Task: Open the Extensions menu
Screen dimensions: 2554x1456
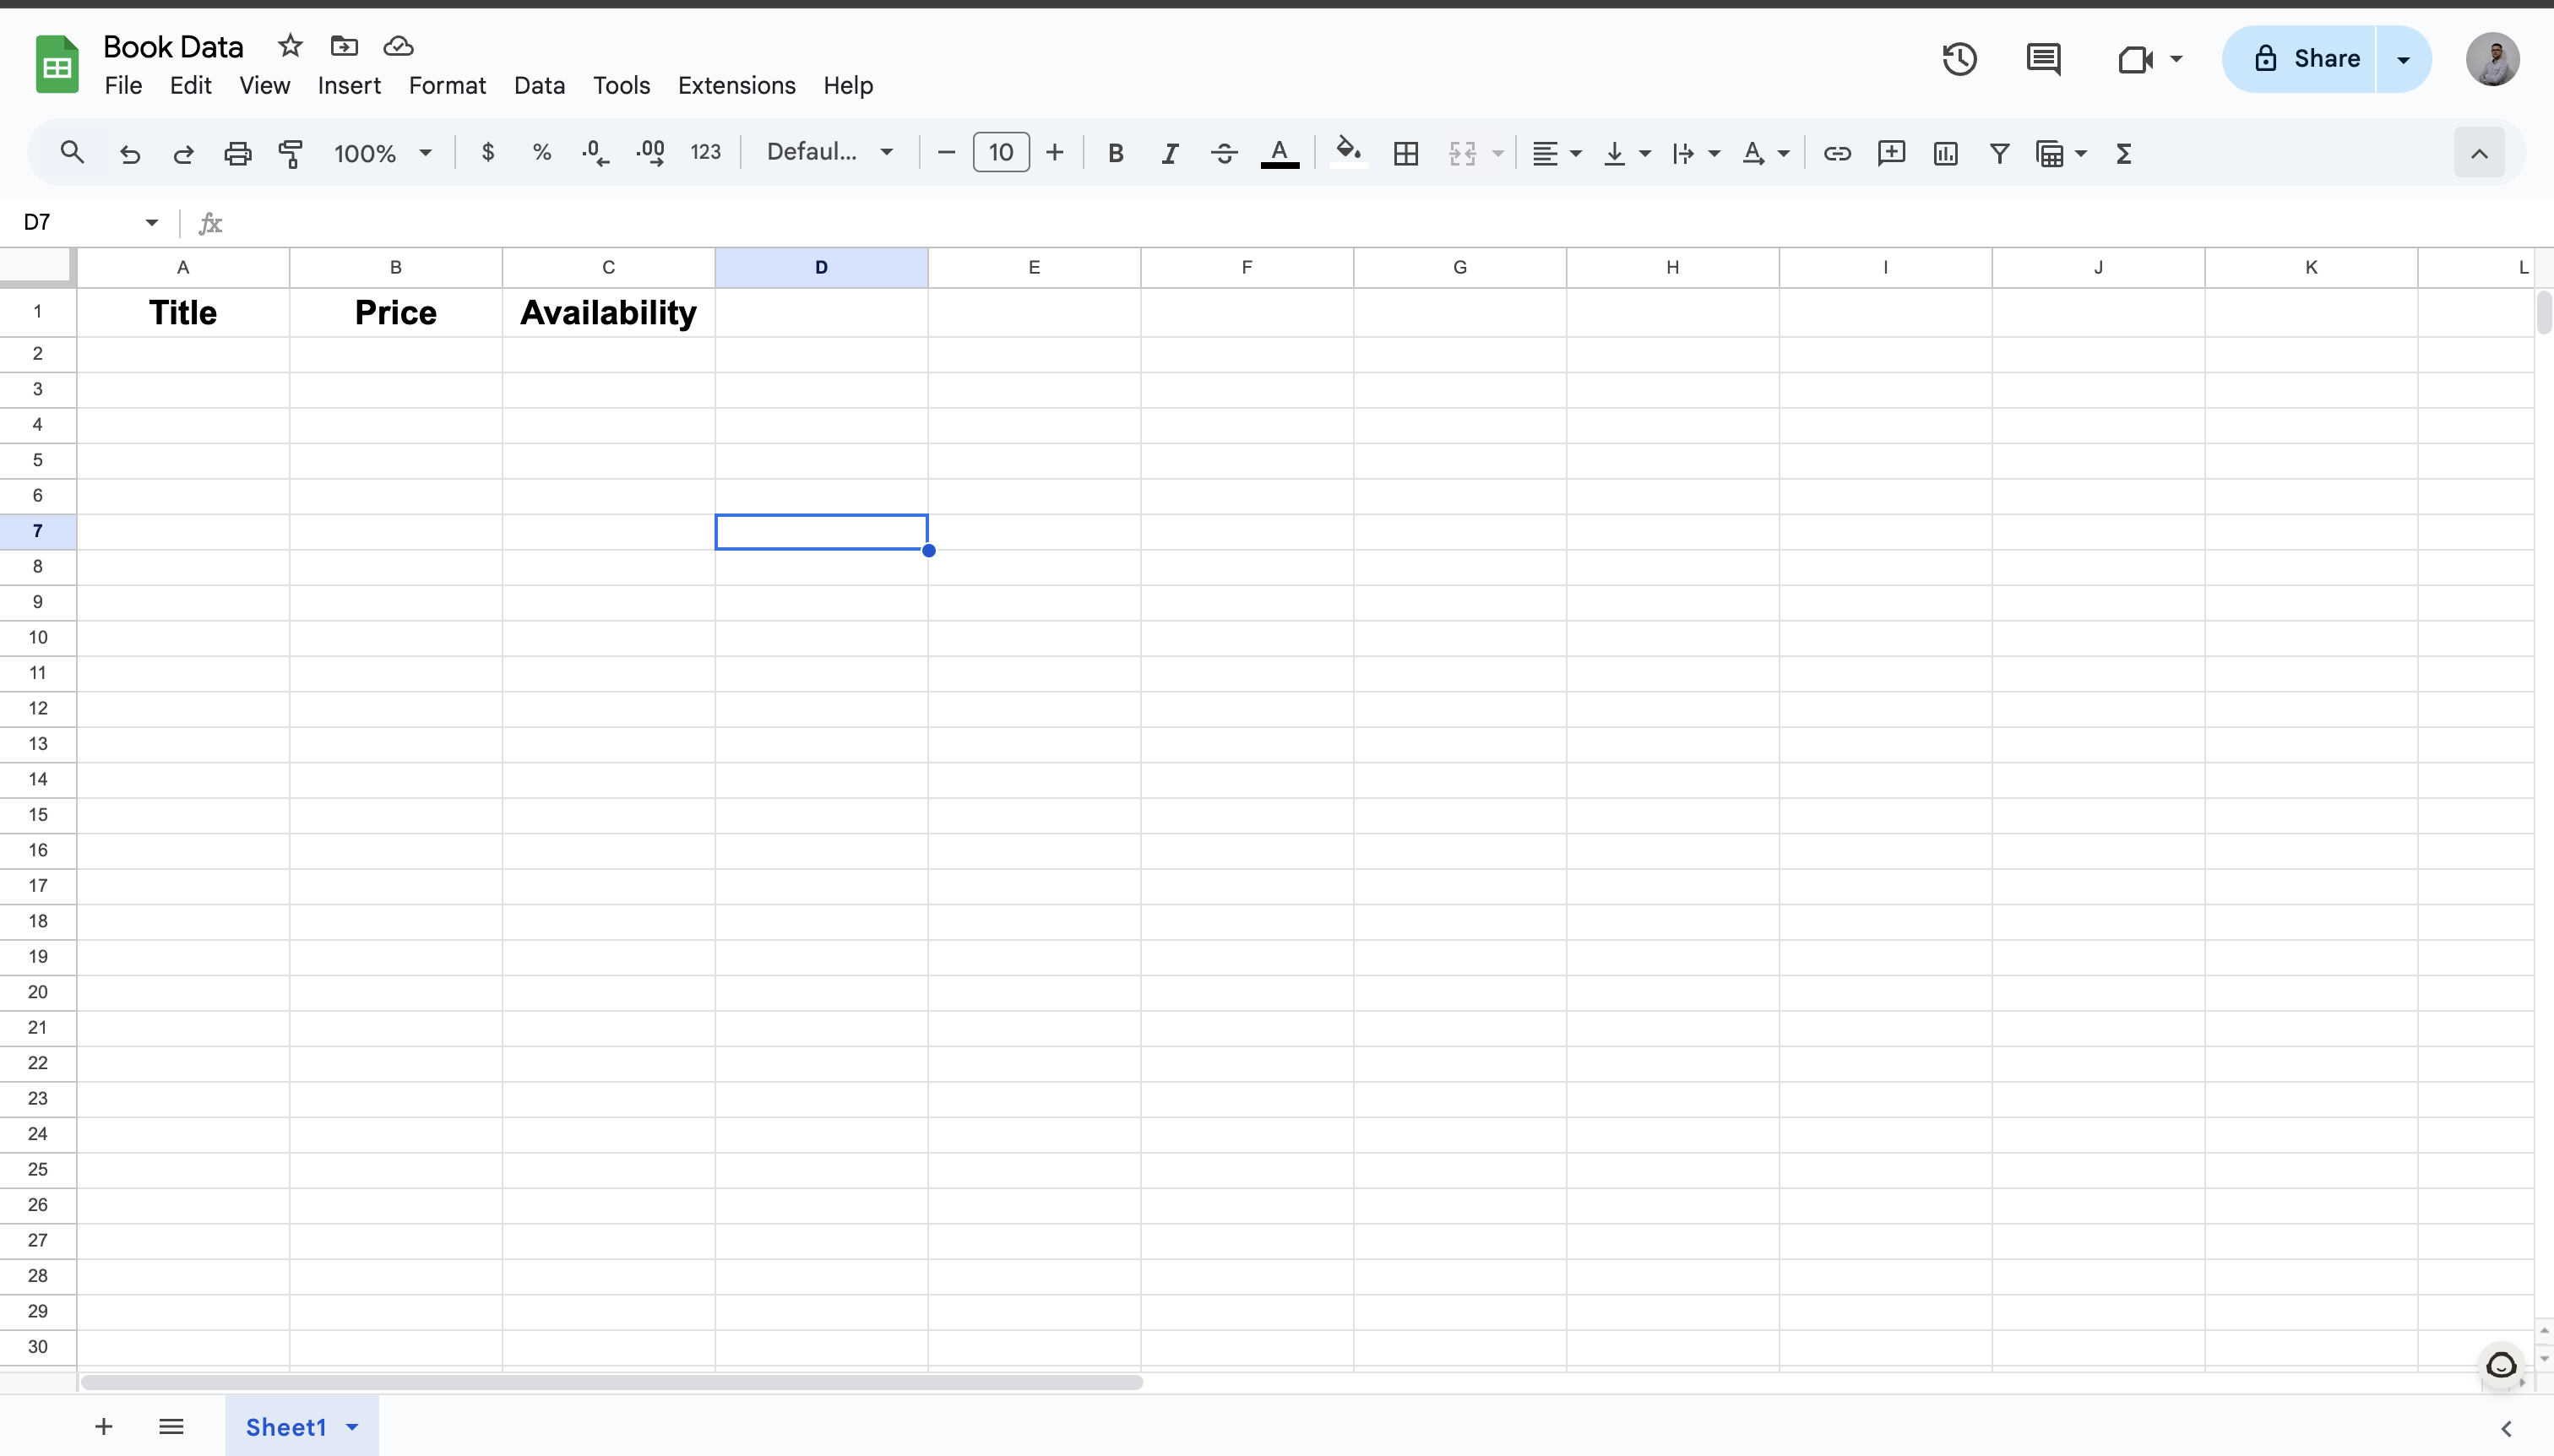Action: pyautogui.click(x=736, y=86)
